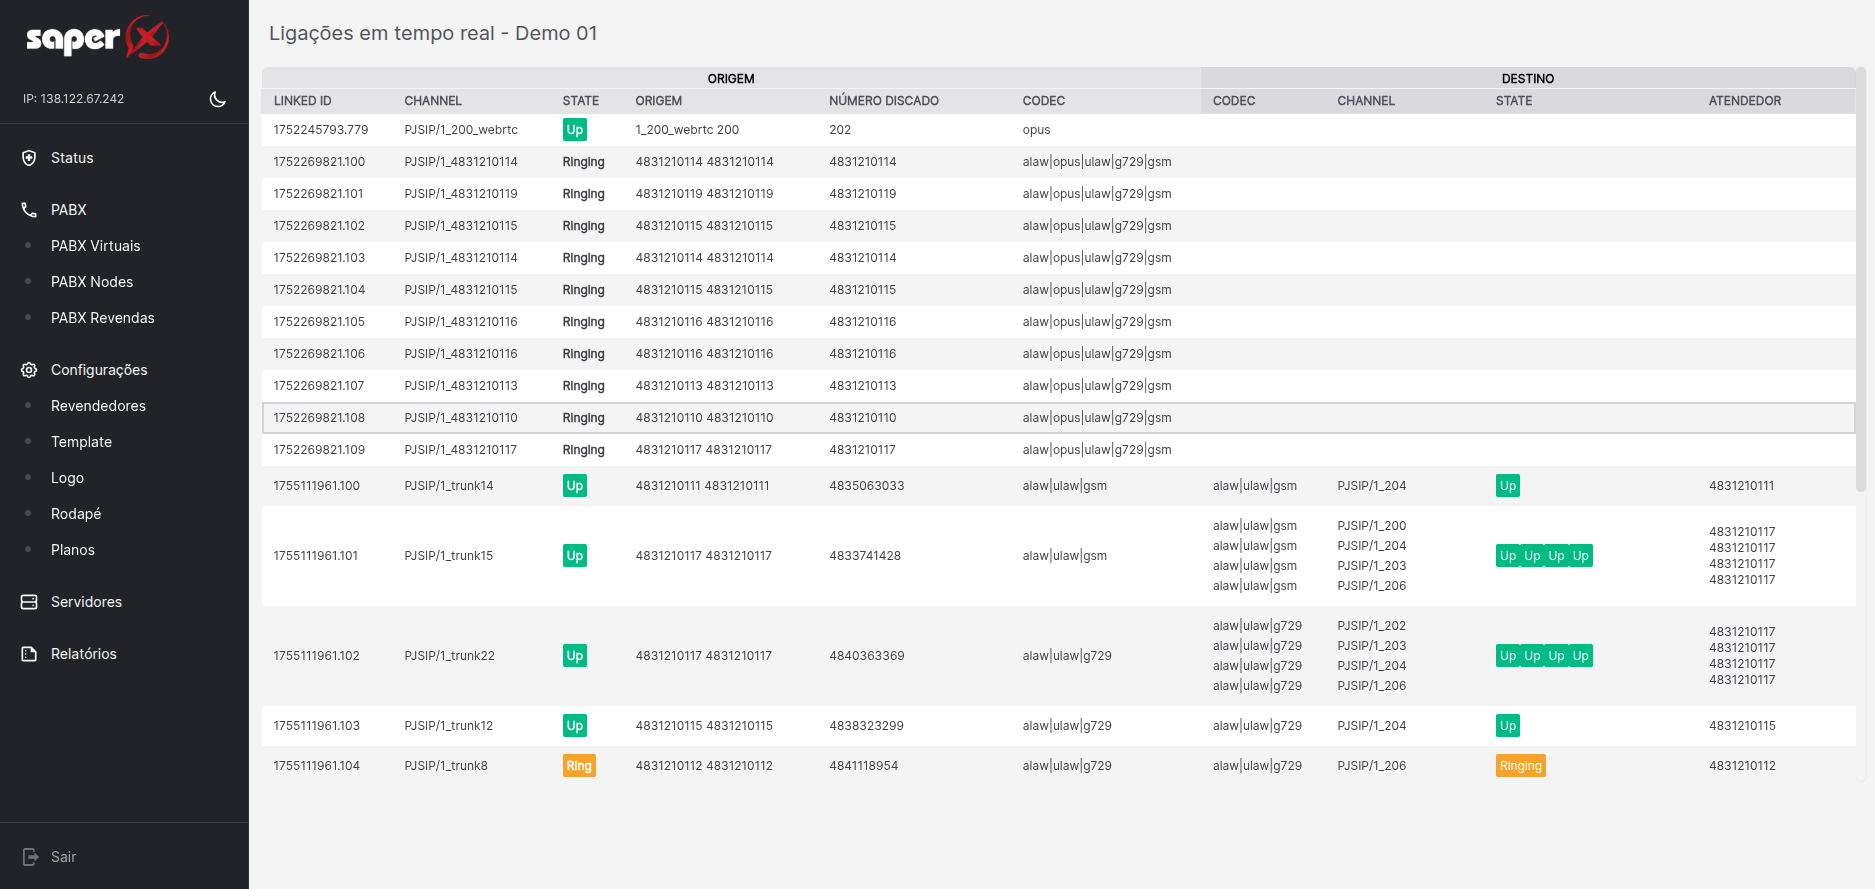Screen dimensions: 1875x889
Task: Toggle dark mode with the moon icon
Action: pyautogui.click(x=217, y=99)
